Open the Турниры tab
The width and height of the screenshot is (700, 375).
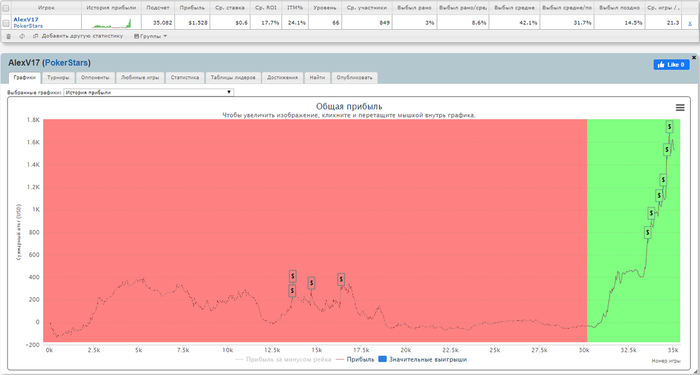(x=58, y=78)
